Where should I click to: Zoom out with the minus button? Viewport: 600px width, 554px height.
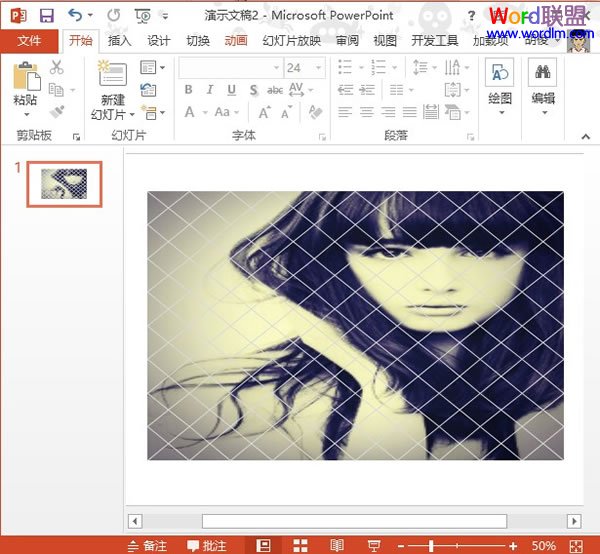(401, 546)
